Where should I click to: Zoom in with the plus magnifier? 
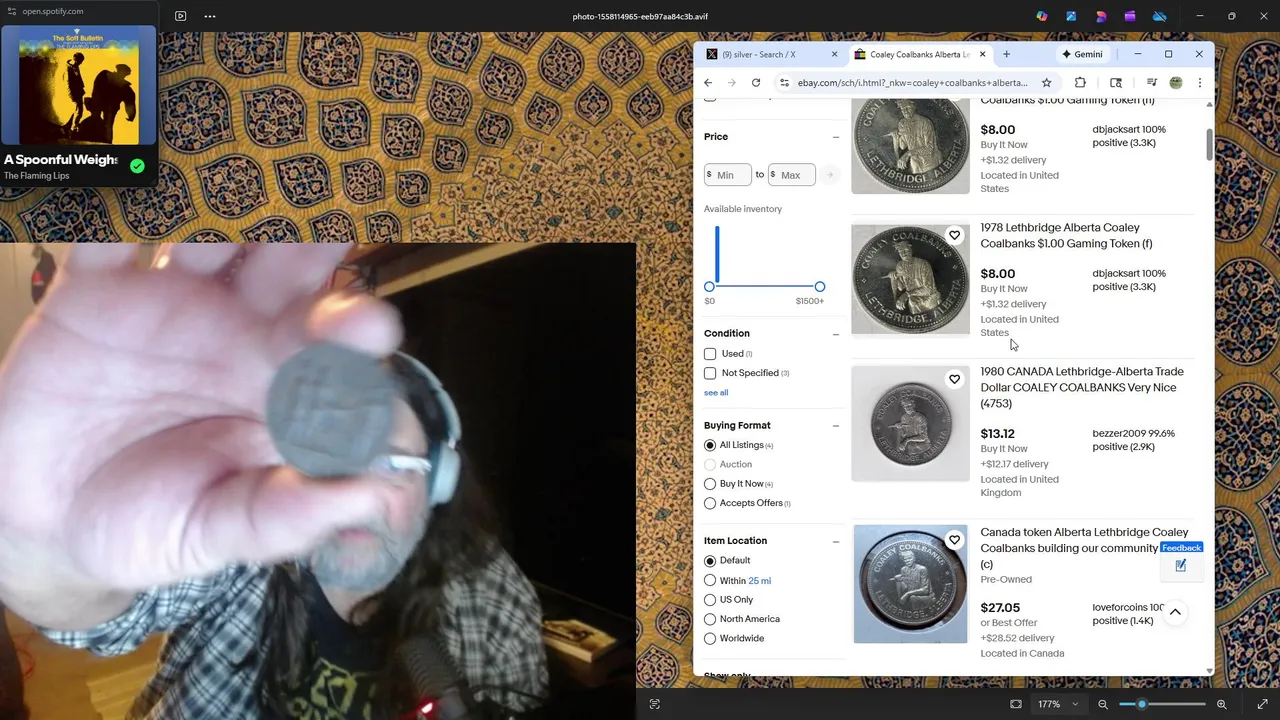(1222, 704)
